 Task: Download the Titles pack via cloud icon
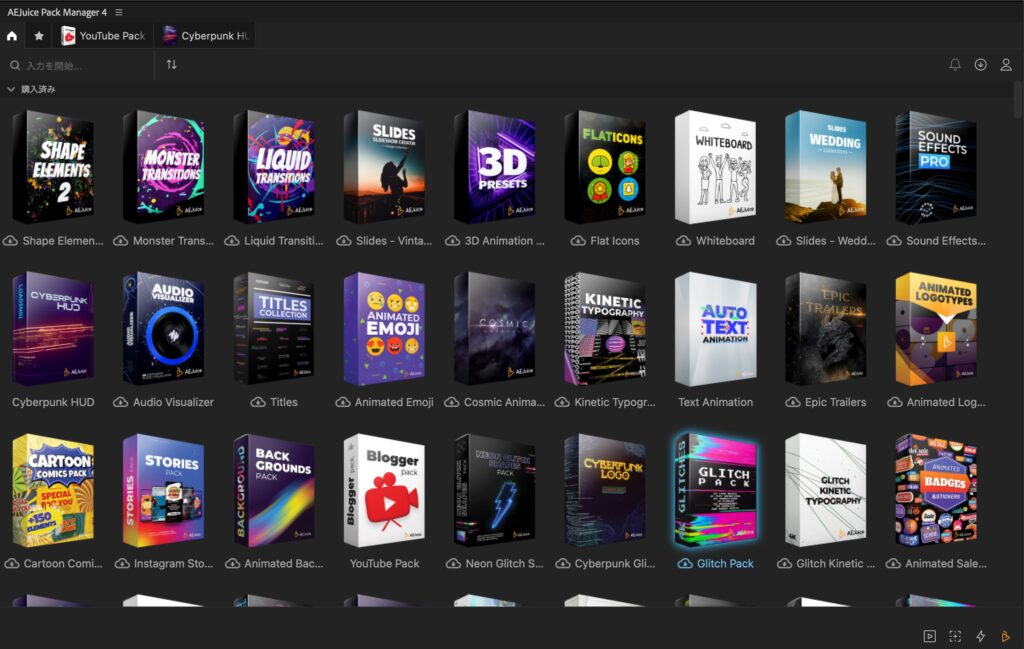[x=257, y=402]
